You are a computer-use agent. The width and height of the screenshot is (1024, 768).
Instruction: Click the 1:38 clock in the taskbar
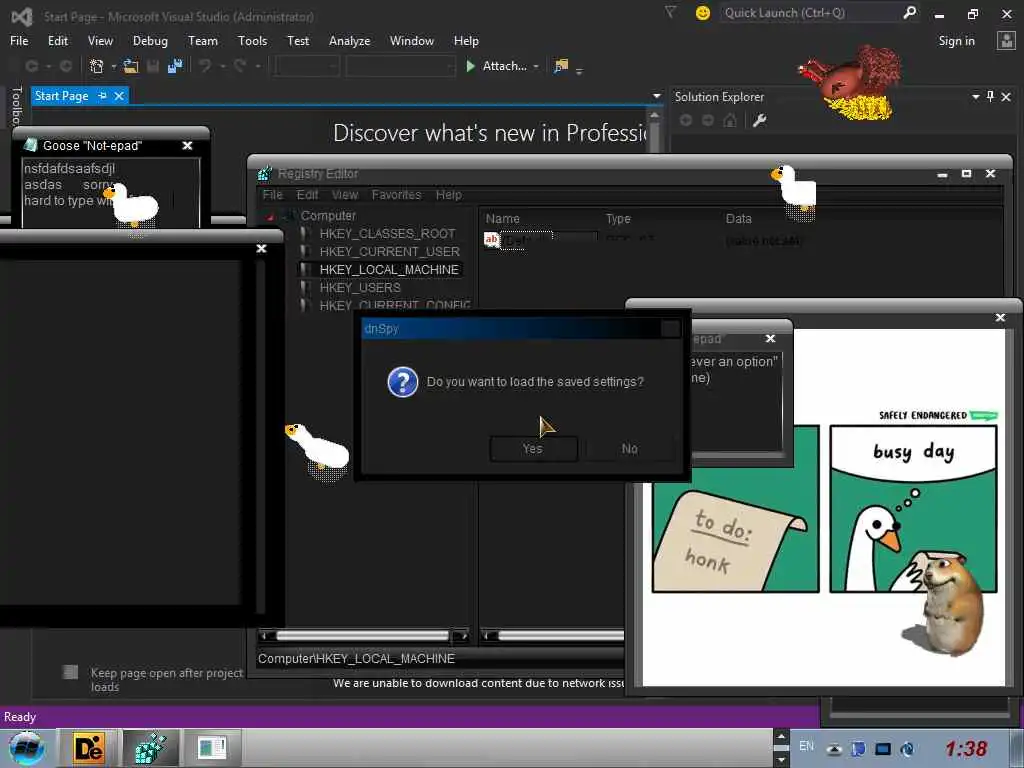[966, 748]
